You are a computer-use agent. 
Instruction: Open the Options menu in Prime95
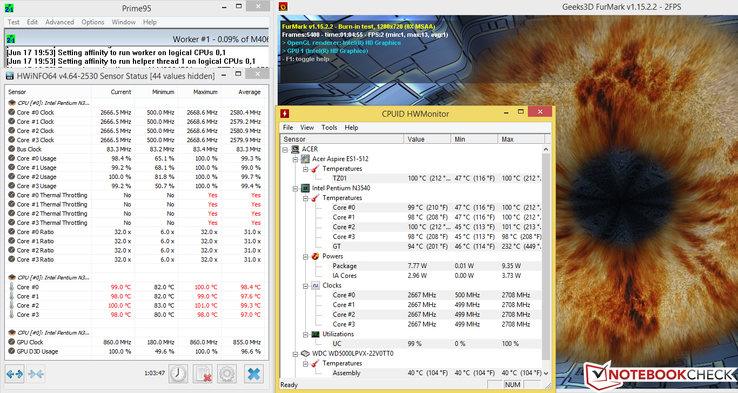93,22
